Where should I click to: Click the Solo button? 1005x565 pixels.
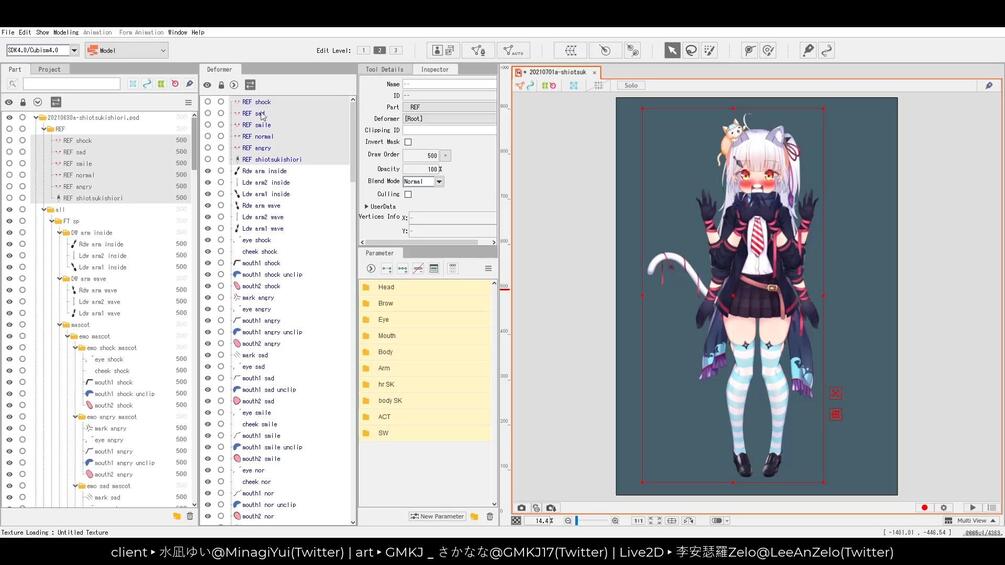[631, 85]
